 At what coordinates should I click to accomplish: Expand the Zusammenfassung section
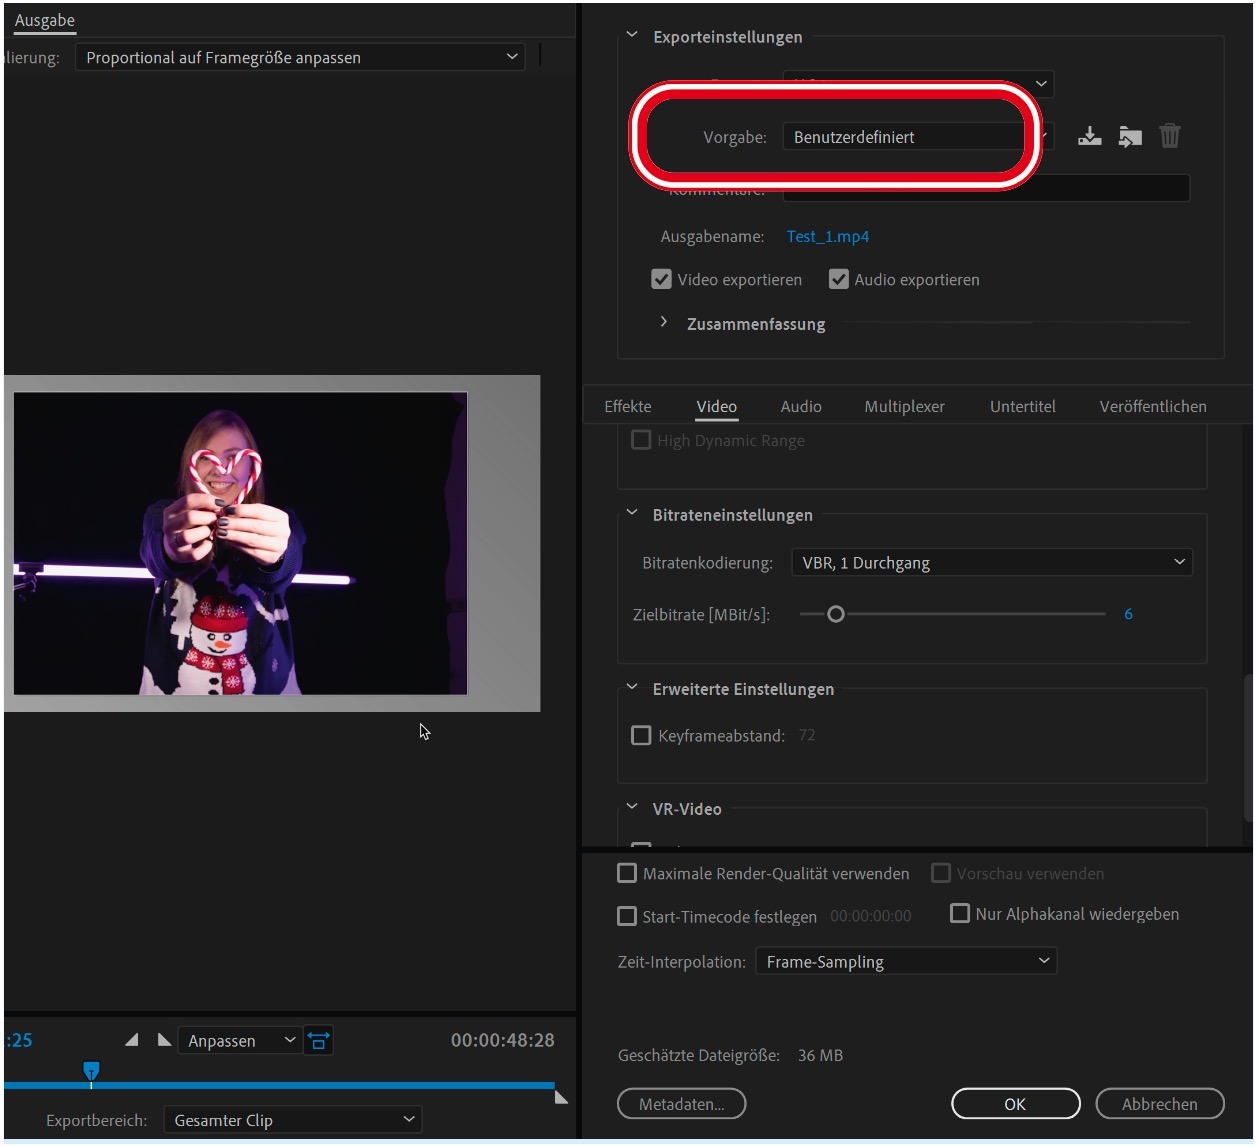[x=664, y=323]
